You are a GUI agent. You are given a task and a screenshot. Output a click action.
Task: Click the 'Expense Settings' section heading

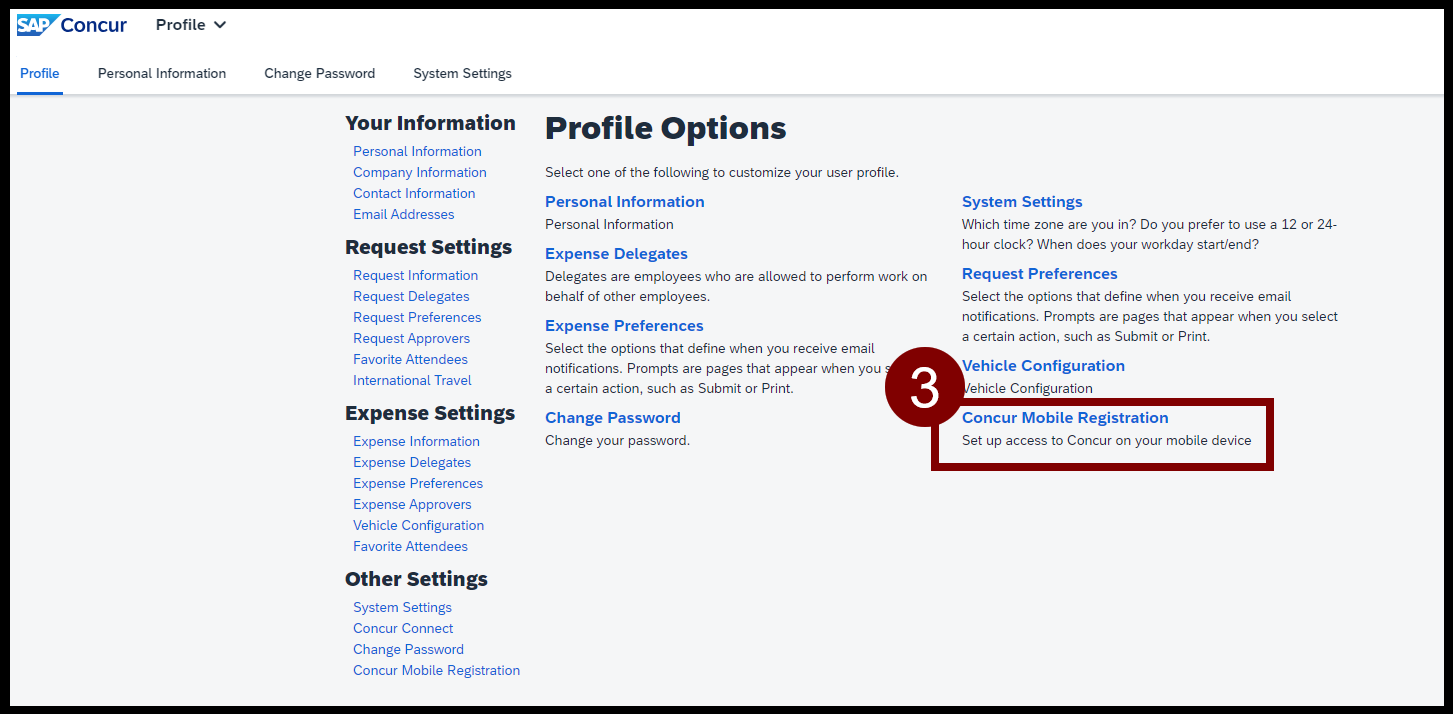pyautogui.click(x=430, y=413)
